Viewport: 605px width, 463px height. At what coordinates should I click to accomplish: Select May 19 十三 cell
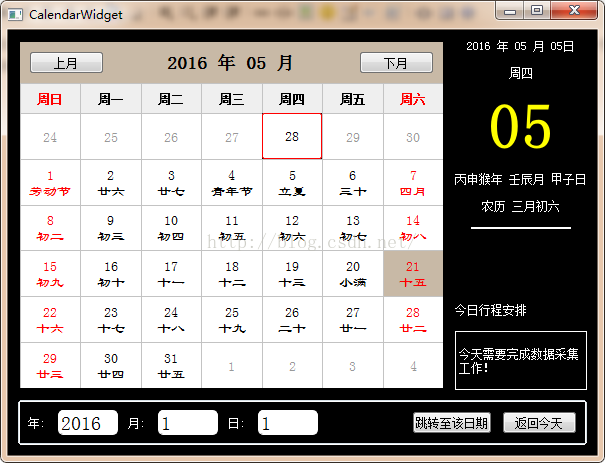292,274
